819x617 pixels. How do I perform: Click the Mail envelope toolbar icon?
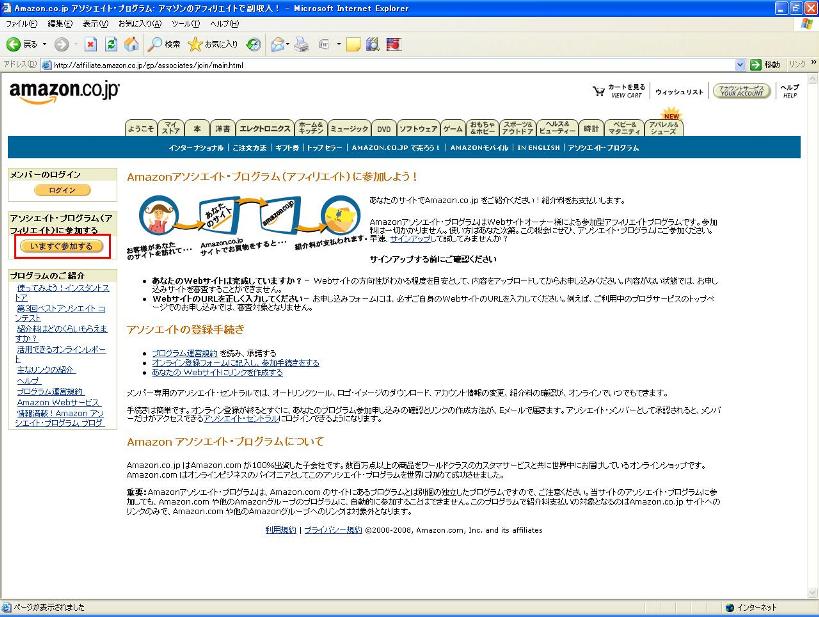[278, 44]
